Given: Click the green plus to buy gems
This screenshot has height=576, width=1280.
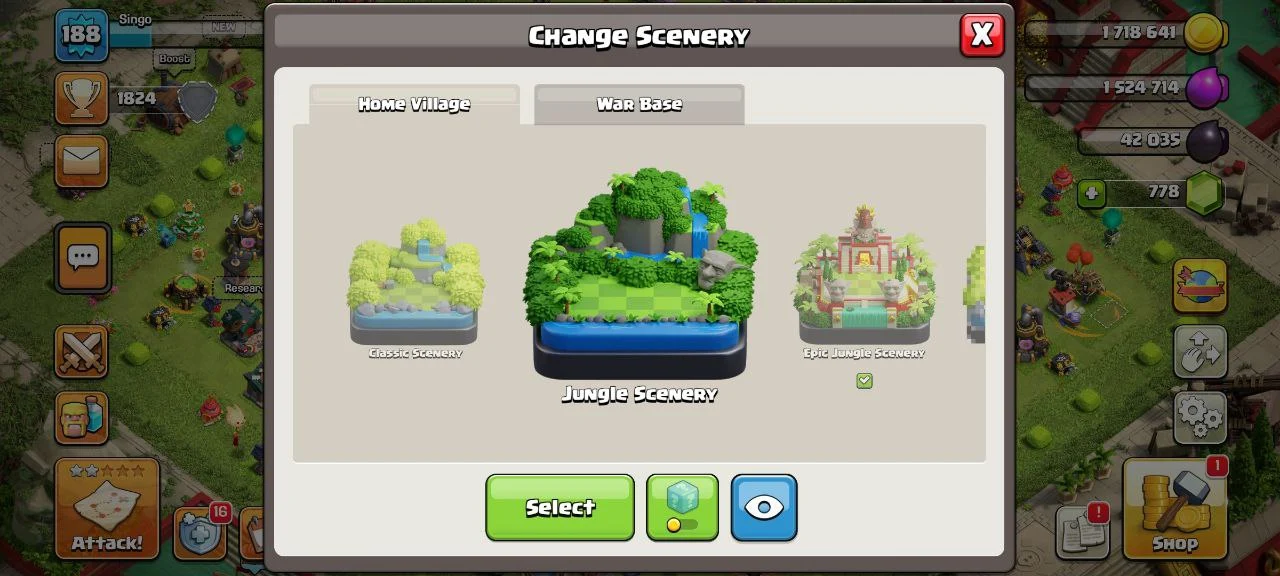Looking at the screenshot, I should coord(1094,193).
